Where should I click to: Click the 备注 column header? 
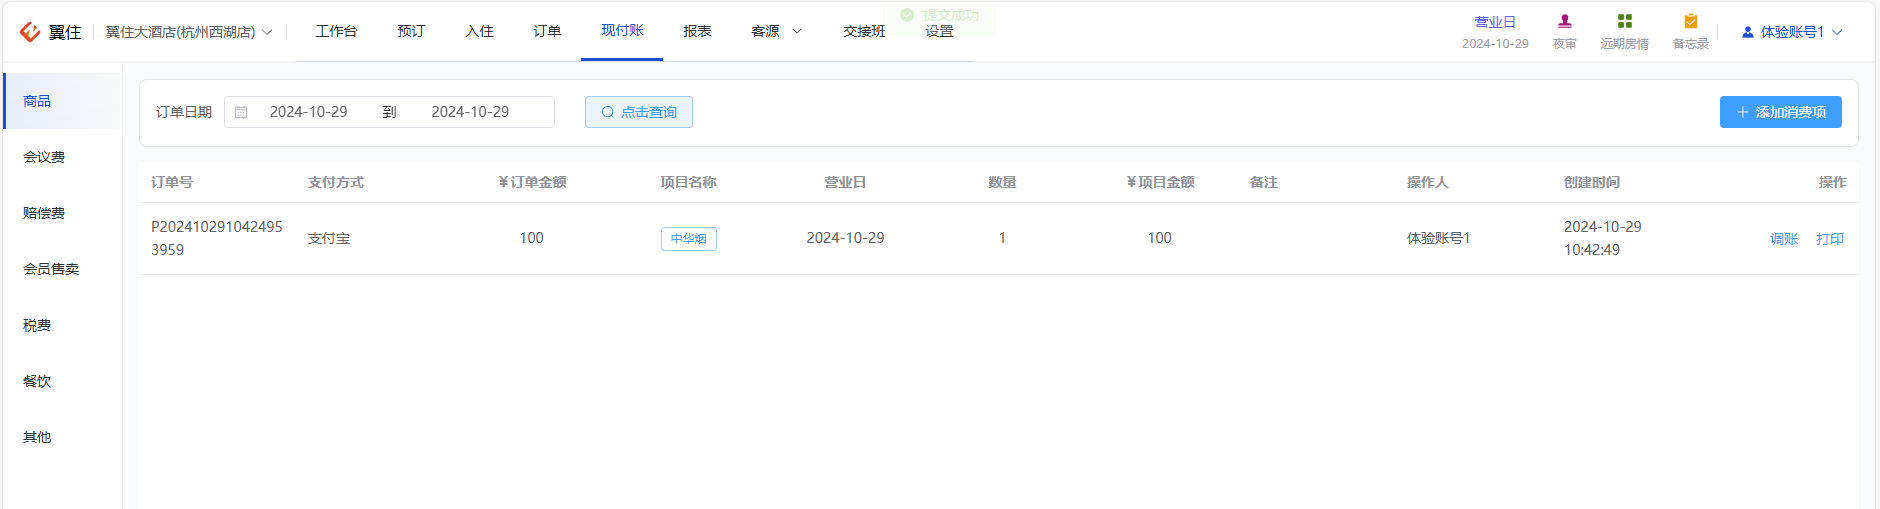[x=1264, y=182]
